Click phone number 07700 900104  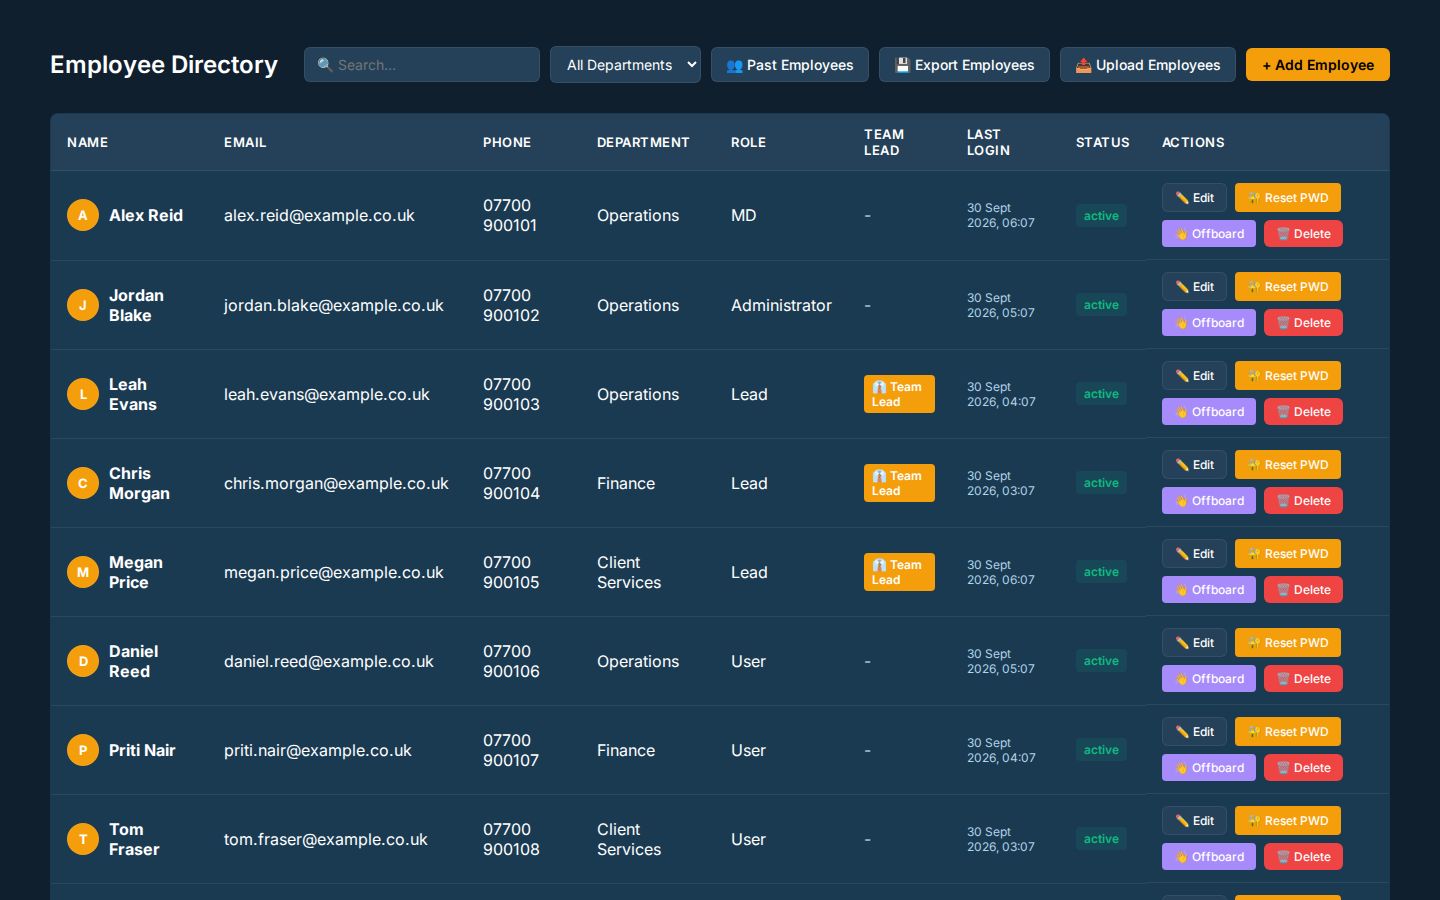pos(511,483)
